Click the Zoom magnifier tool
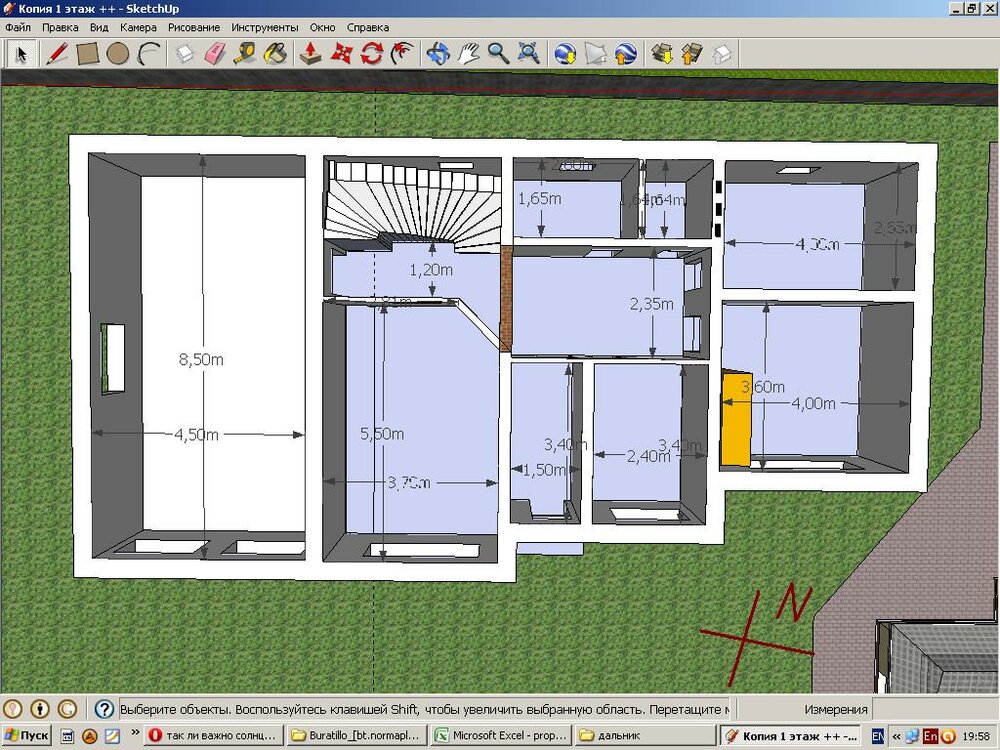The height and width of the screenshot is (750, 1000). [x=498, y=53]
